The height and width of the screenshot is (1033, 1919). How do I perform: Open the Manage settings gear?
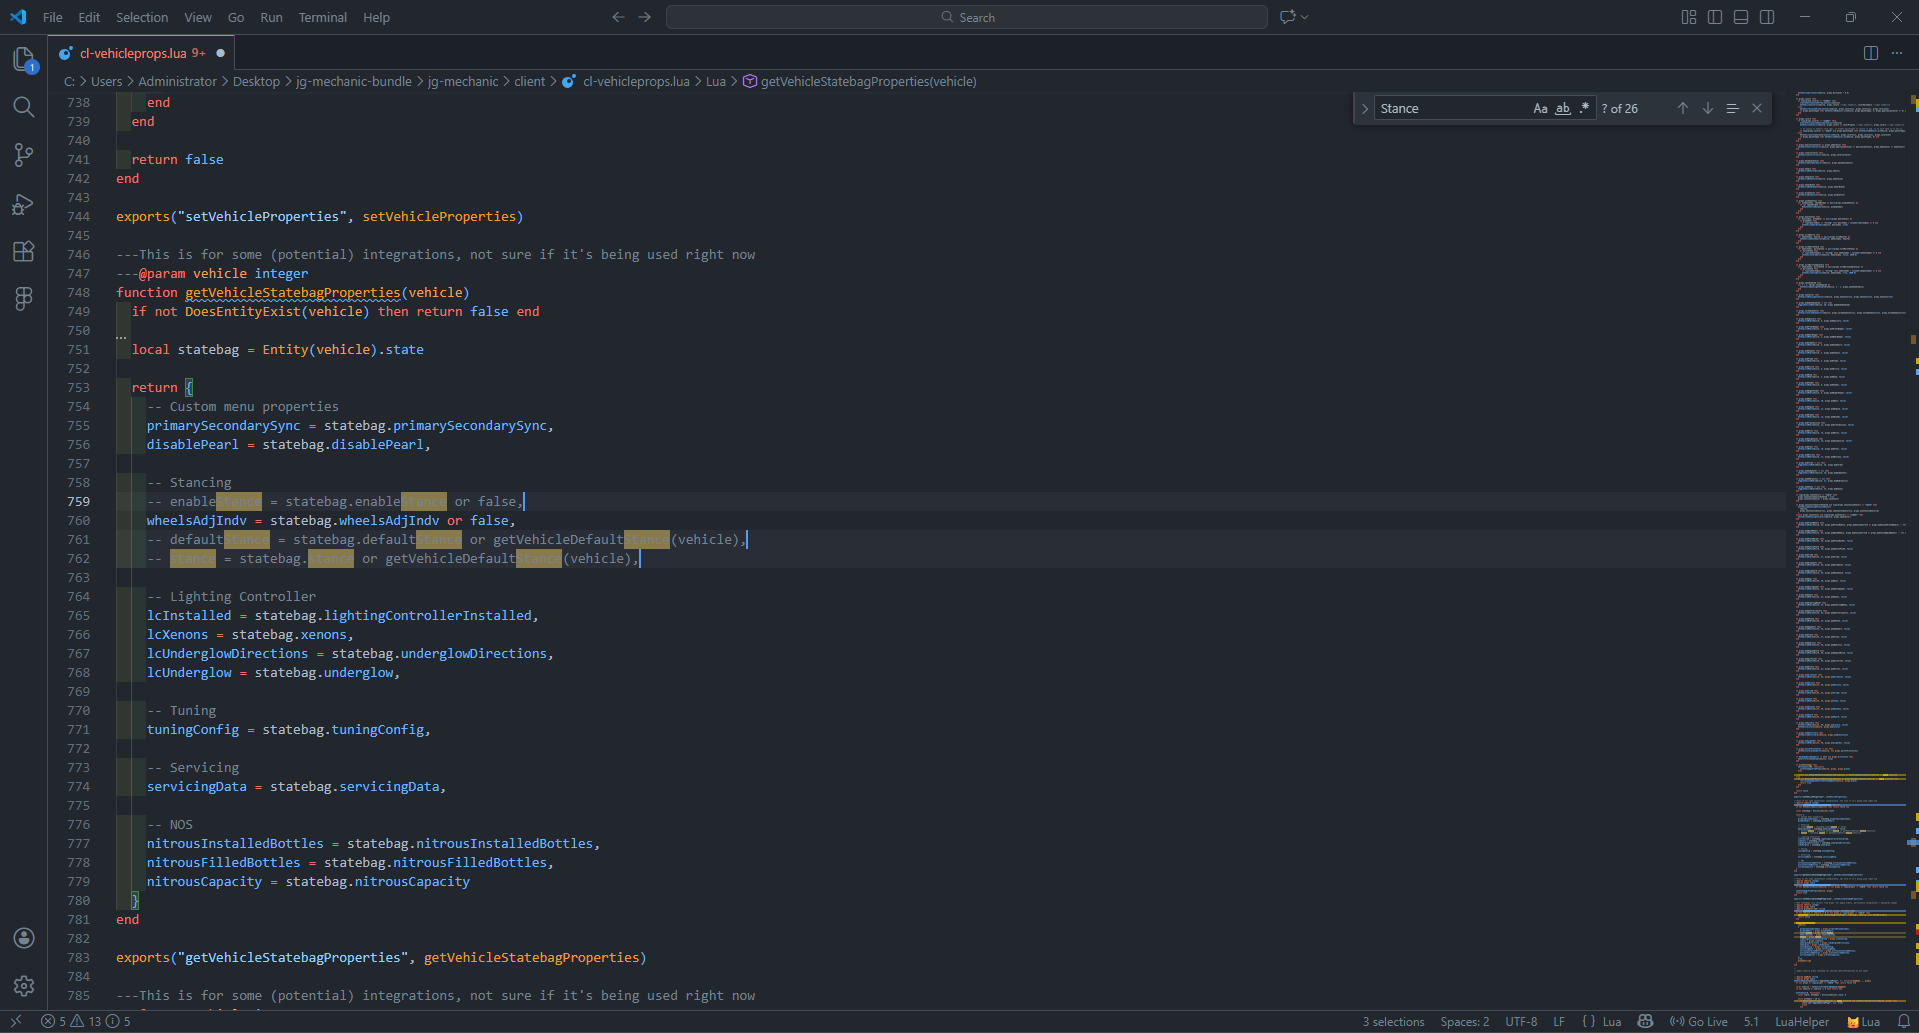[24, 986]
